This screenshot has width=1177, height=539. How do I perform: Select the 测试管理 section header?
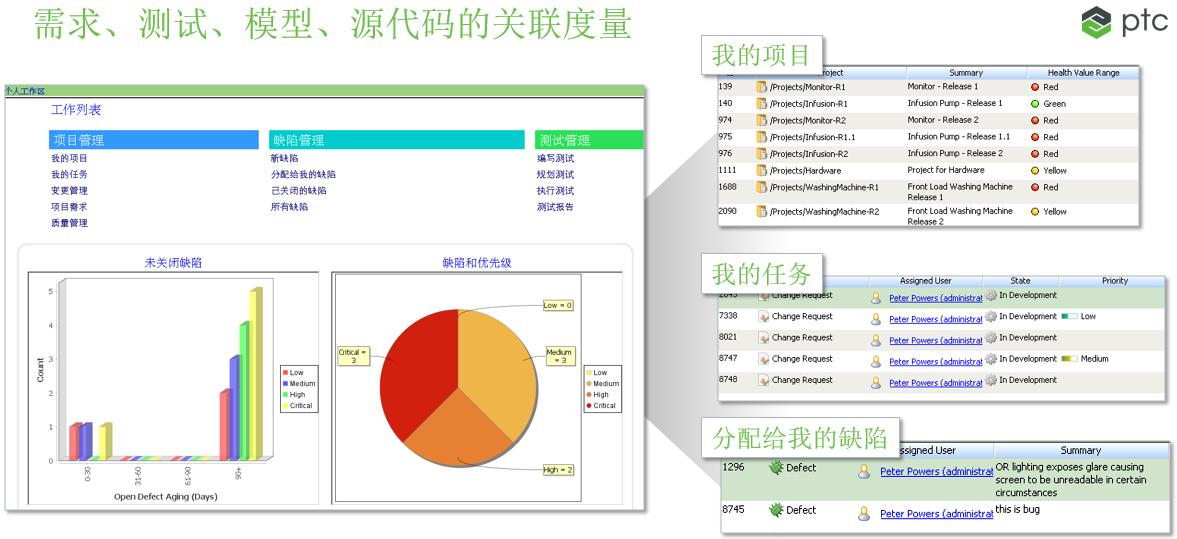click(589, 140)
